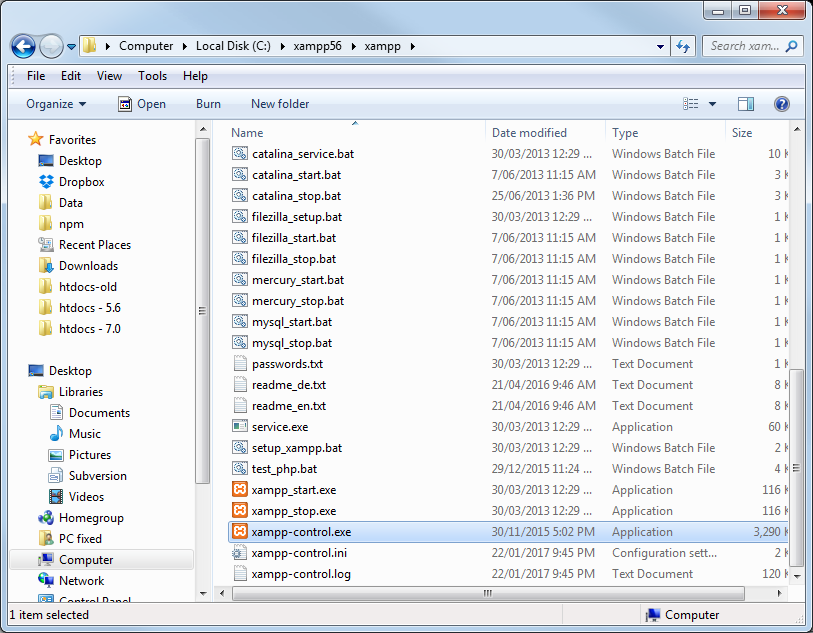Click the xampp_start.exe application icon
The image size is (813, 633).
pyautogui.click(x=239, y=490)
